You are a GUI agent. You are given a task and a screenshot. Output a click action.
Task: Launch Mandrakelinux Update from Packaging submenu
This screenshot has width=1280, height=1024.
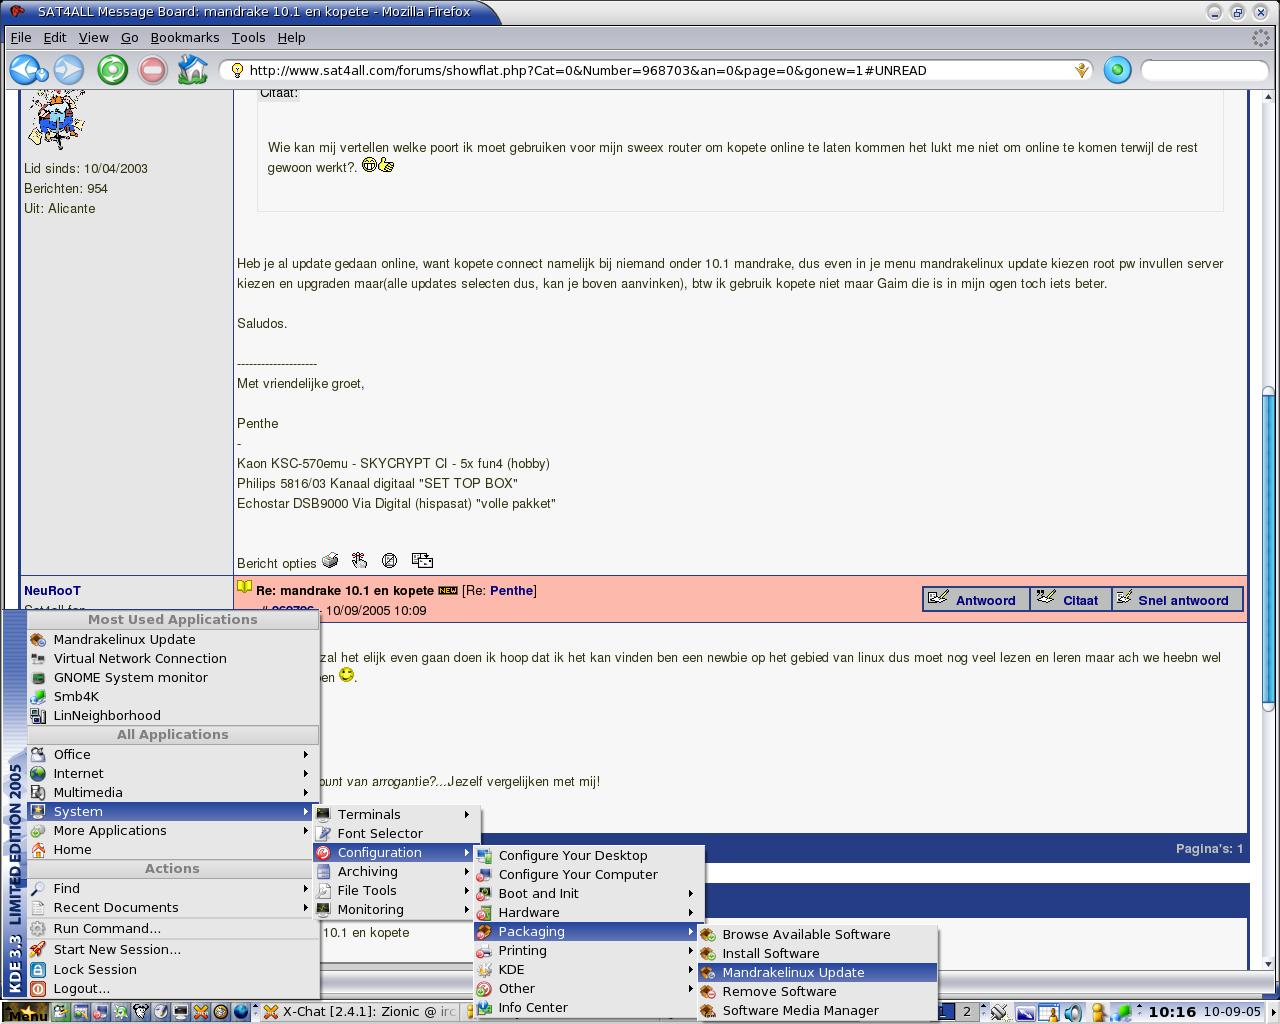point(792,973)
